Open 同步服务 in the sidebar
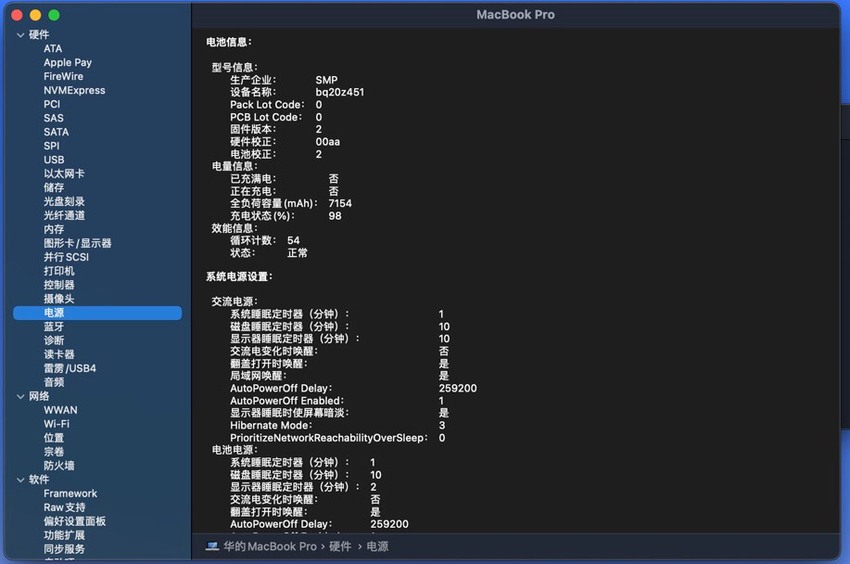850x564 pixels. tap(64, 549)
